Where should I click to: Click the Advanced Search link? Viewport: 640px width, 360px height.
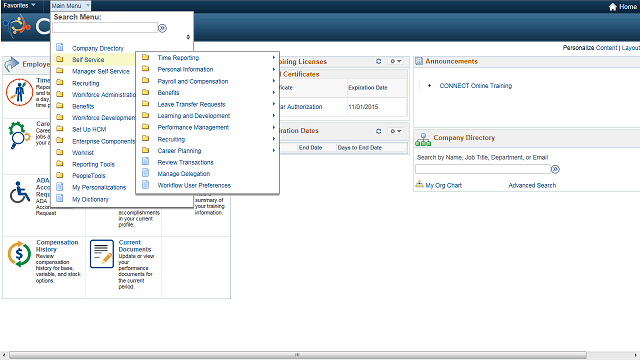532,185
